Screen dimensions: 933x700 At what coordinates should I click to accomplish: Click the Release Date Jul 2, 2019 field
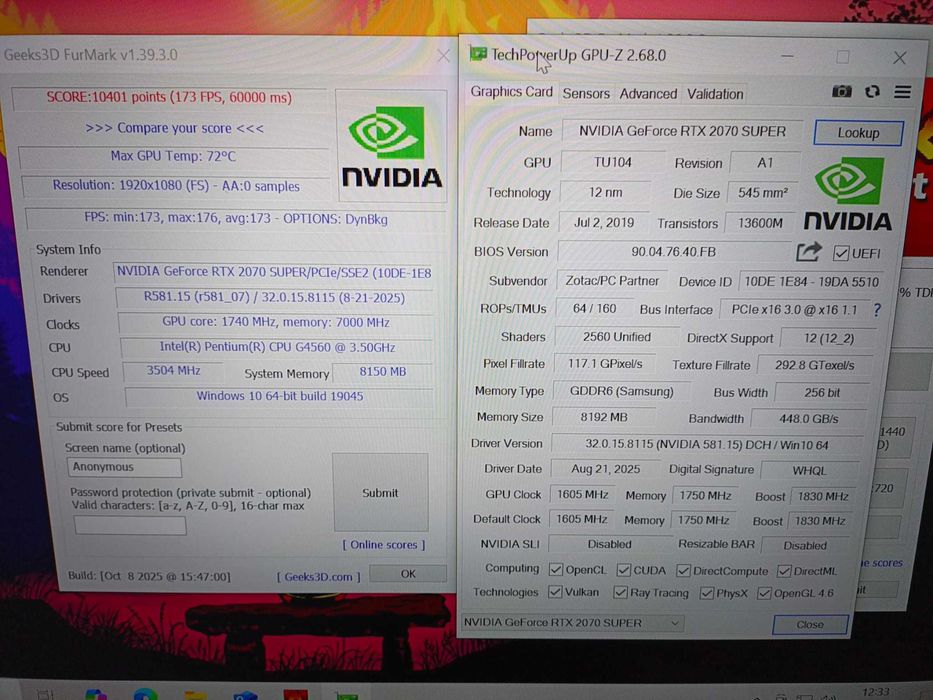click(x=603, y=223)
